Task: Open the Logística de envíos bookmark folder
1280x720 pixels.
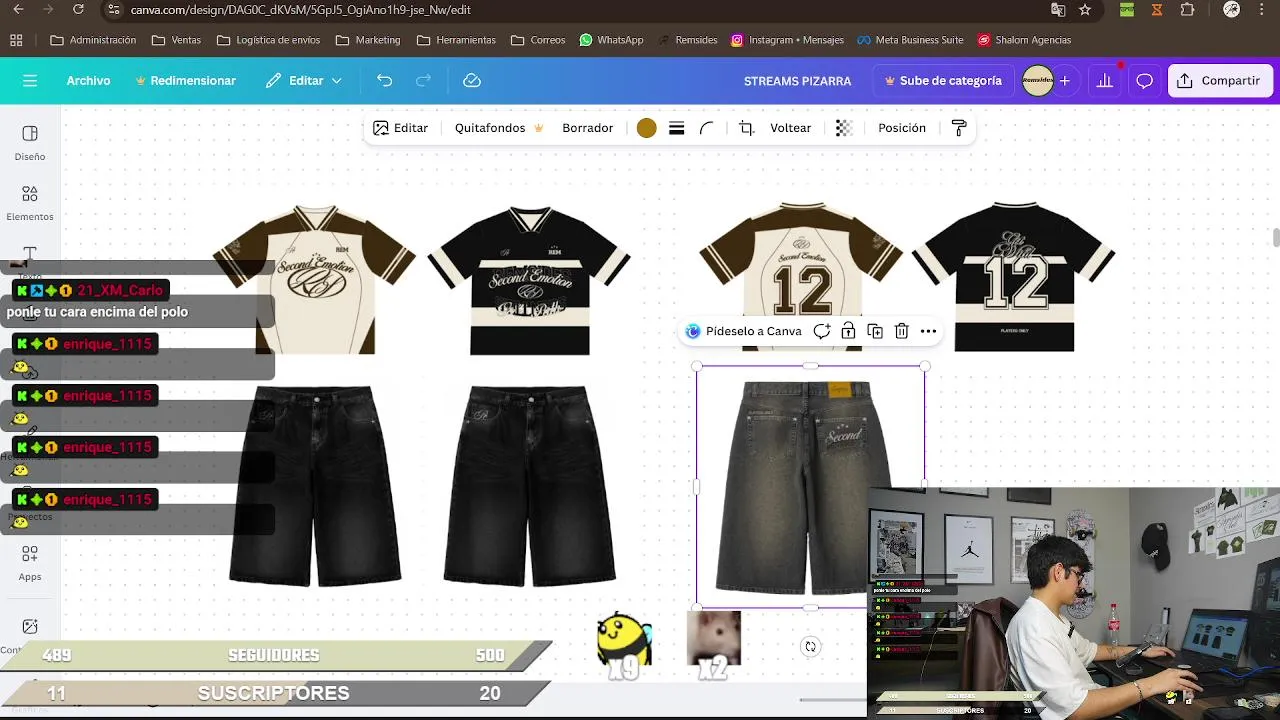Action: tap(268, 40)
